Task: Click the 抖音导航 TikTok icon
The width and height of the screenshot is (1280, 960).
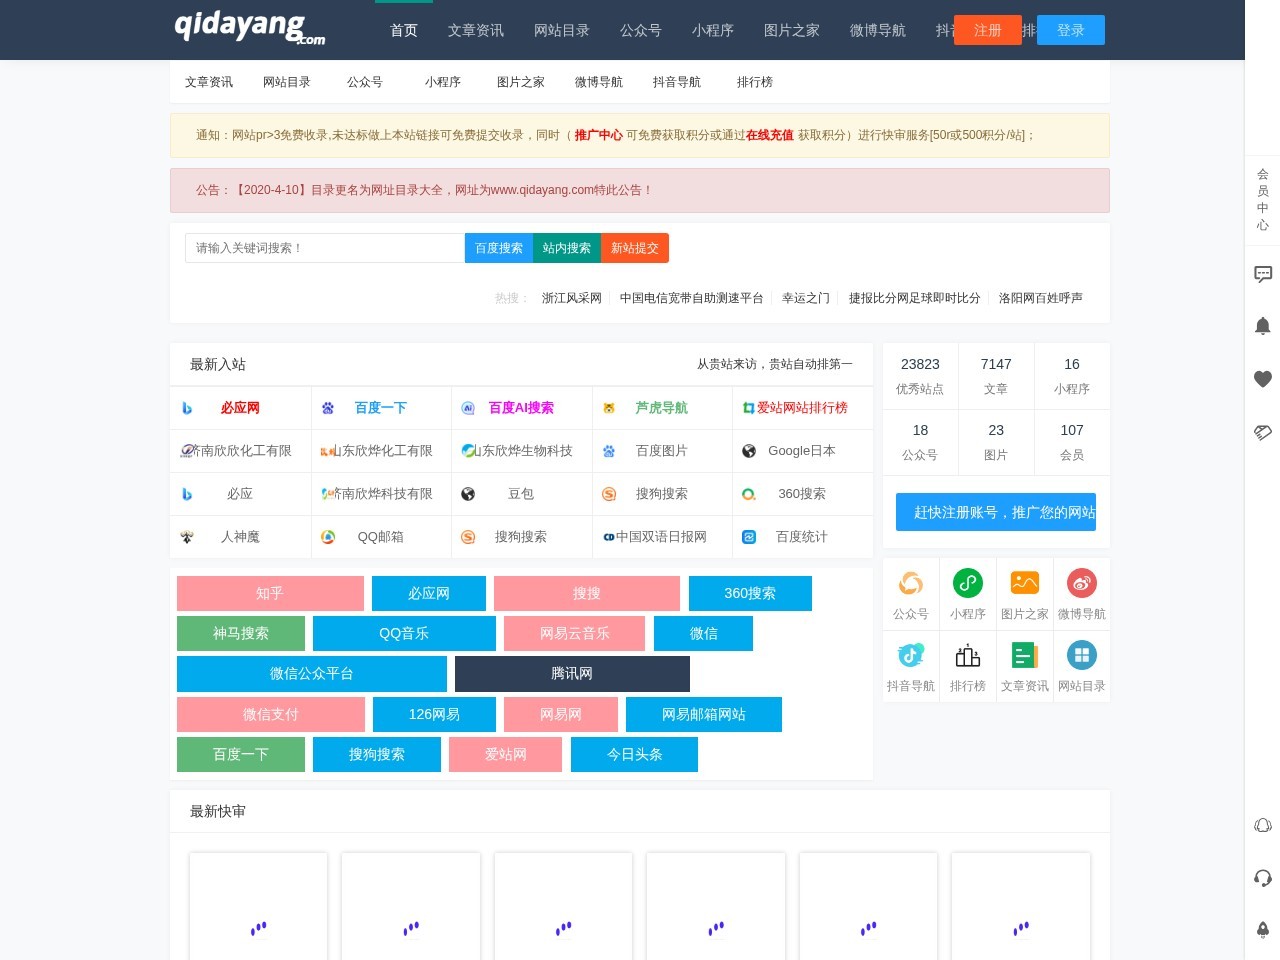Action: [910, 656]
